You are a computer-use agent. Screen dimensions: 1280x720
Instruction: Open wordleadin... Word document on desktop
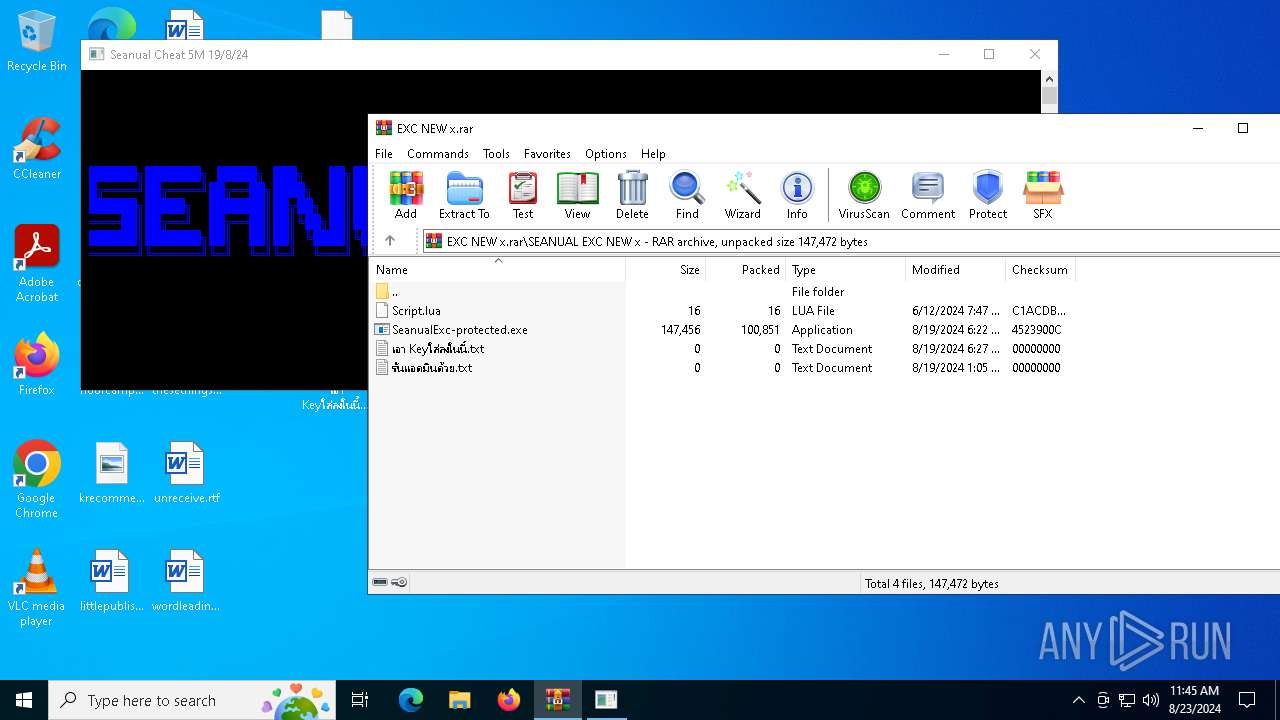click(x=186, y=581)
